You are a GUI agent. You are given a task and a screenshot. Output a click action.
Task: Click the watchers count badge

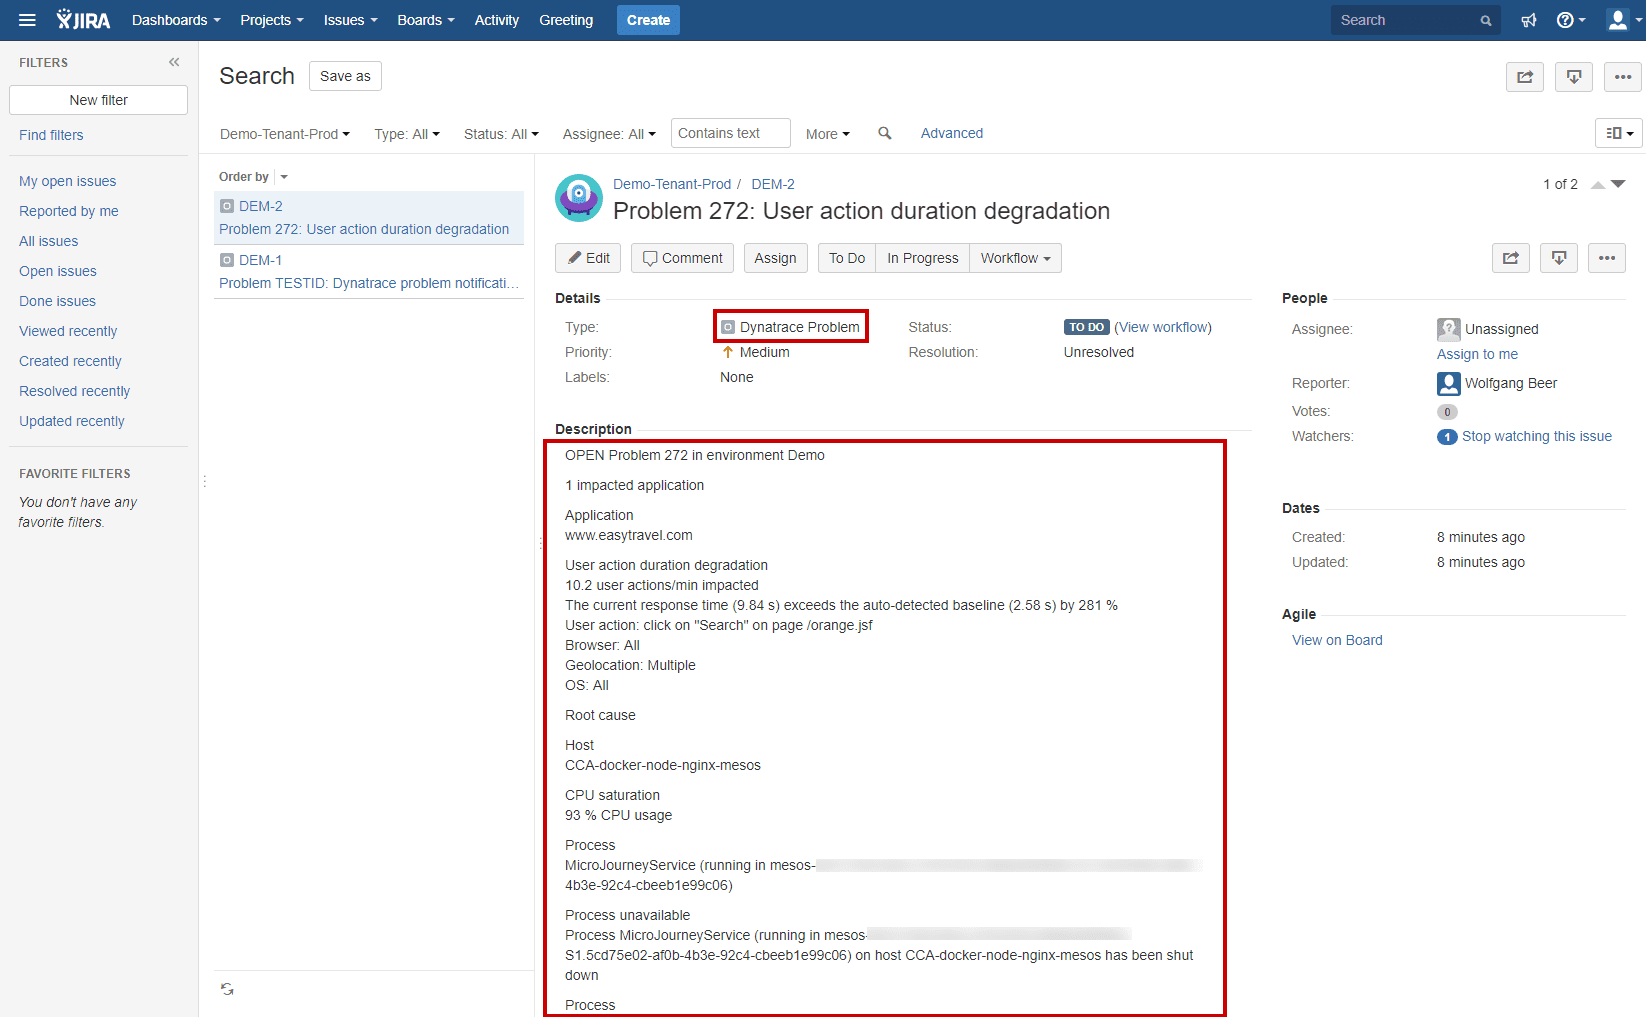tap(1447, 437)
